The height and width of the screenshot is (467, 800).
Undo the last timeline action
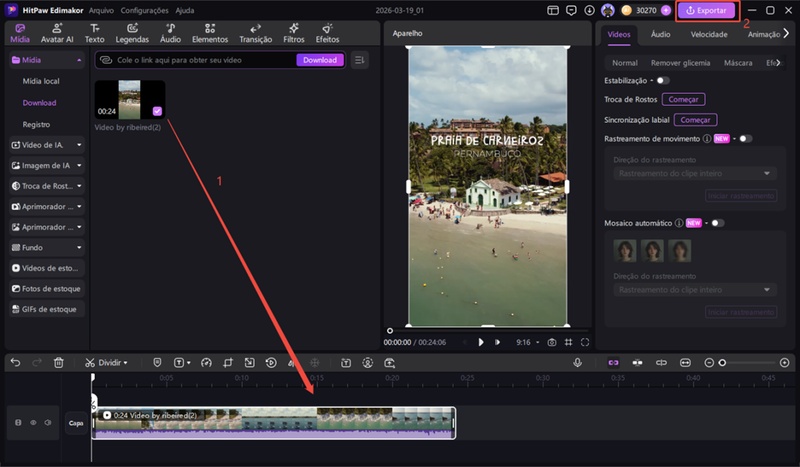click(15, 362)
